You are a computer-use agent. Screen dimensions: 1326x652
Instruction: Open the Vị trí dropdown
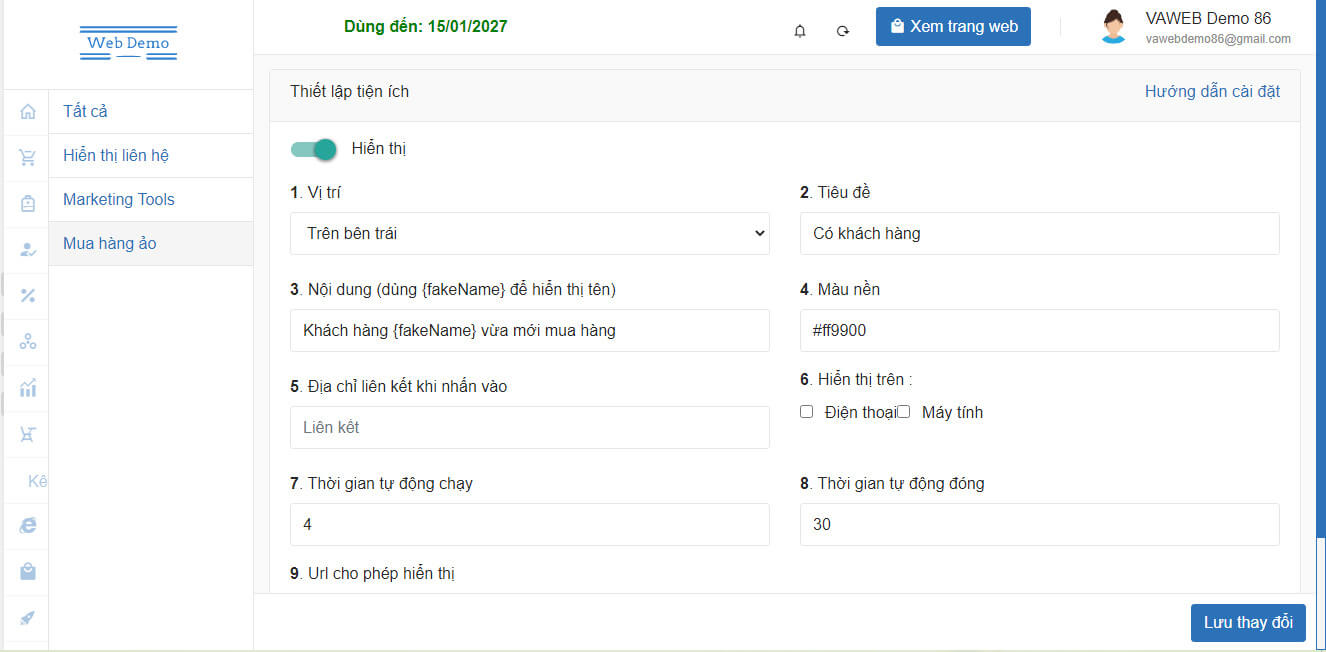(530, 233)
